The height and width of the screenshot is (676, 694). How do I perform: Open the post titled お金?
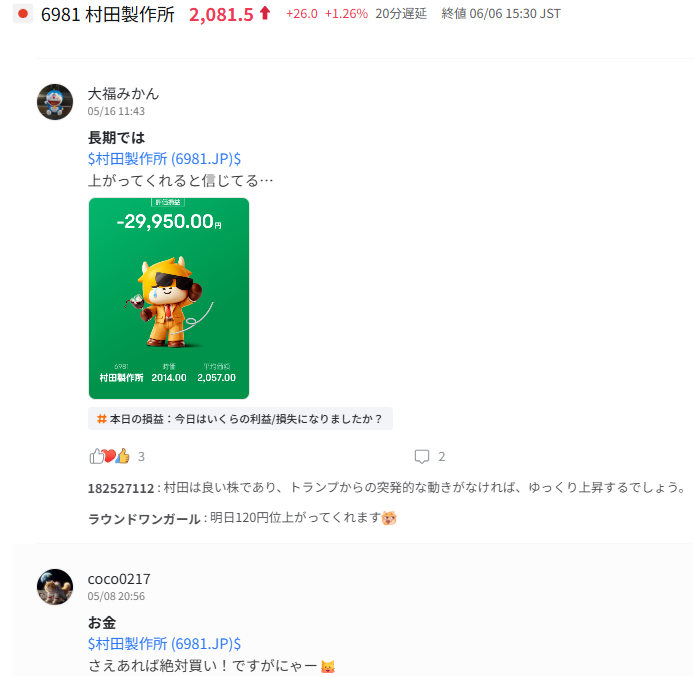102,622
